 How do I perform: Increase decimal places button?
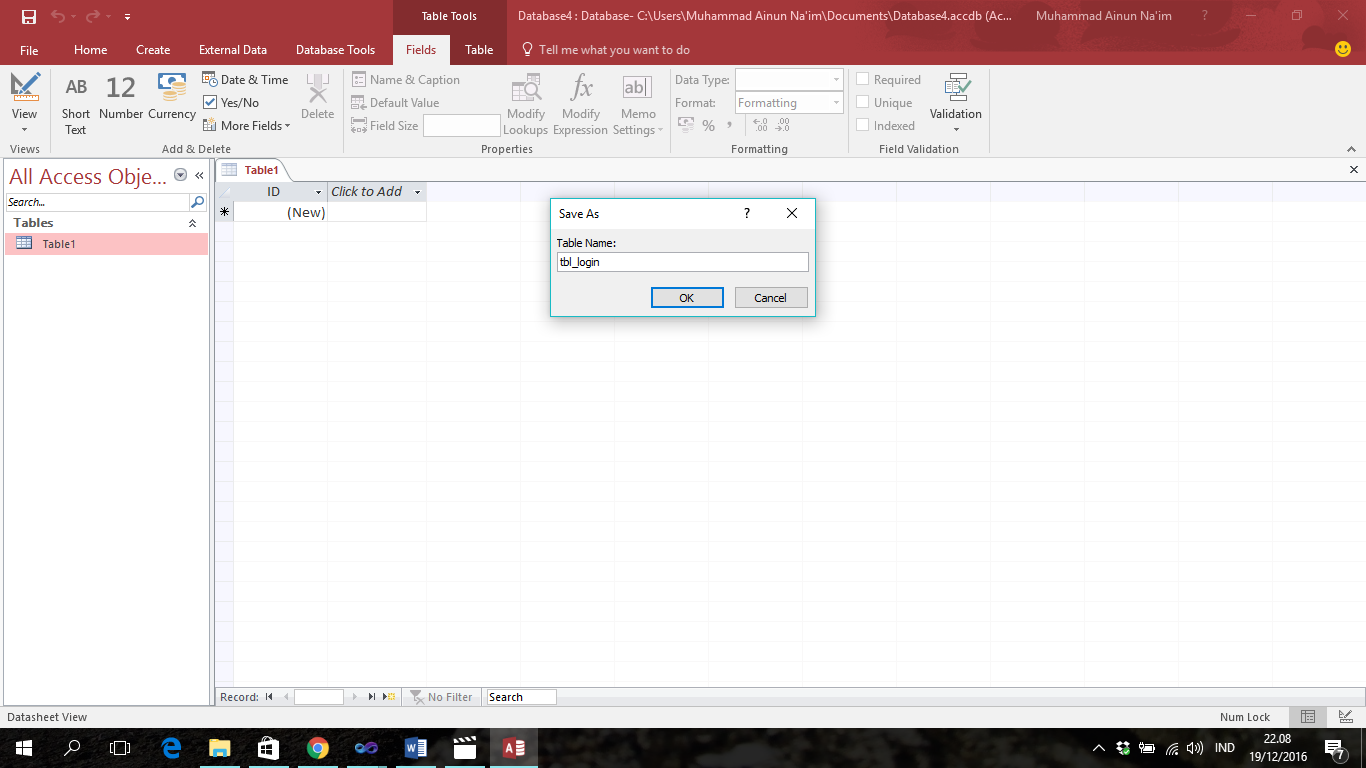click(761, 126)
